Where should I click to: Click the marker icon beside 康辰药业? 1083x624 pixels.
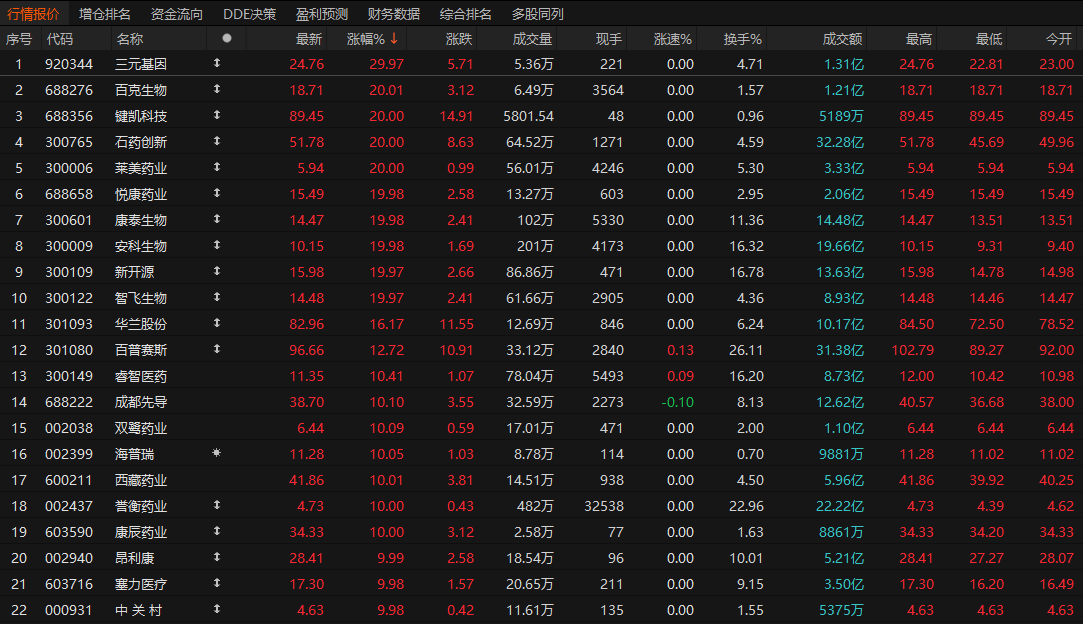217,531
